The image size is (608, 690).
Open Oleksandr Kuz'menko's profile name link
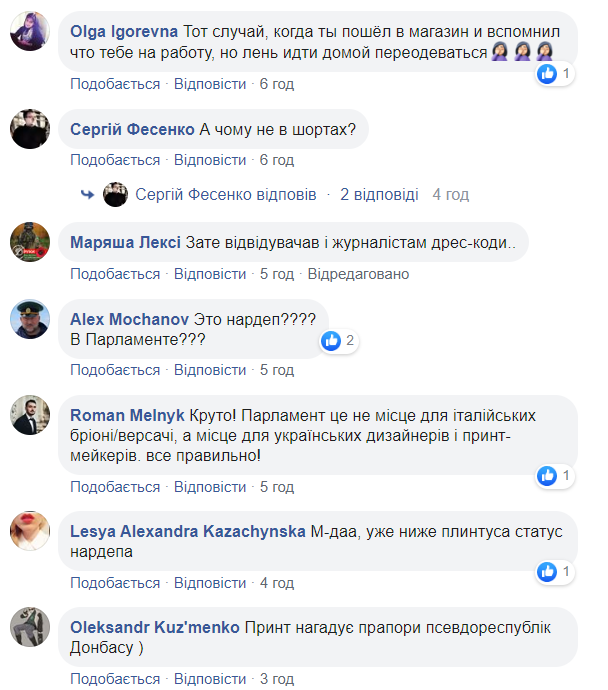click(155, 627)
